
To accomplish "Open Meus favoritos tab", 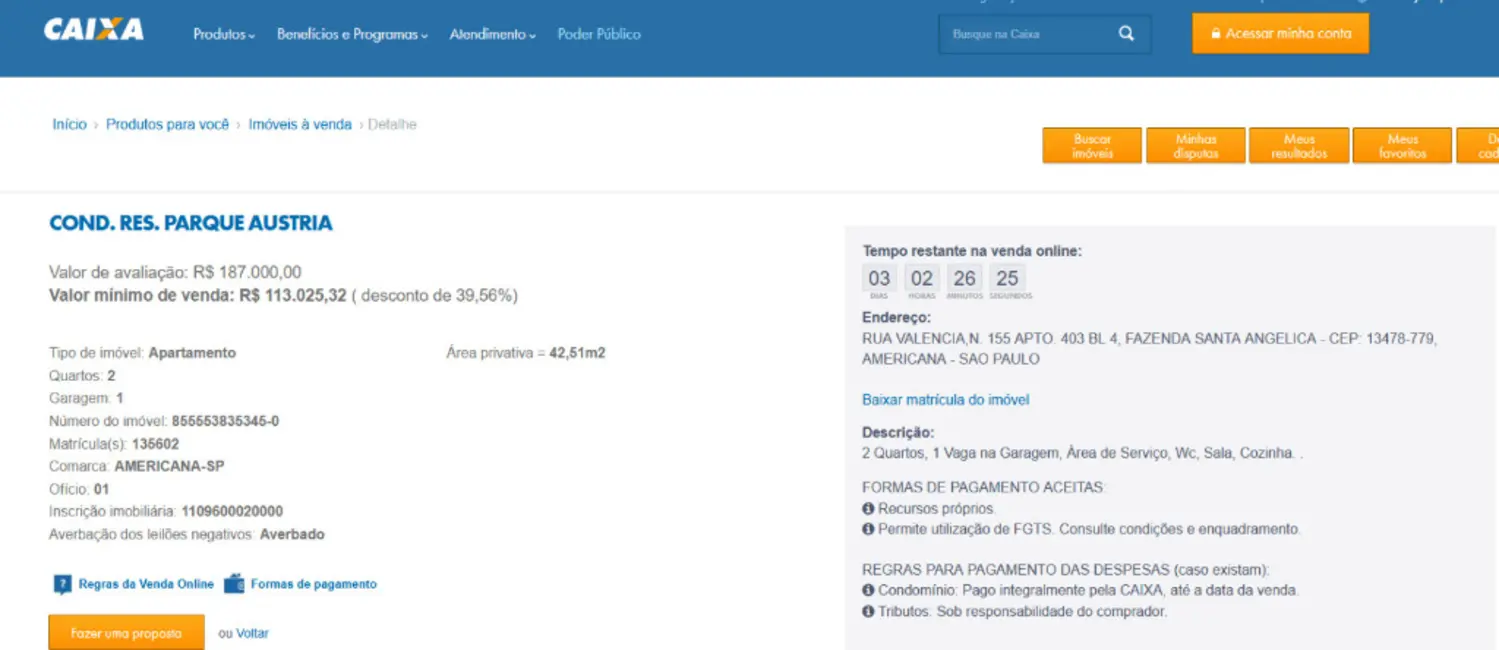I will pos(1402,146).
